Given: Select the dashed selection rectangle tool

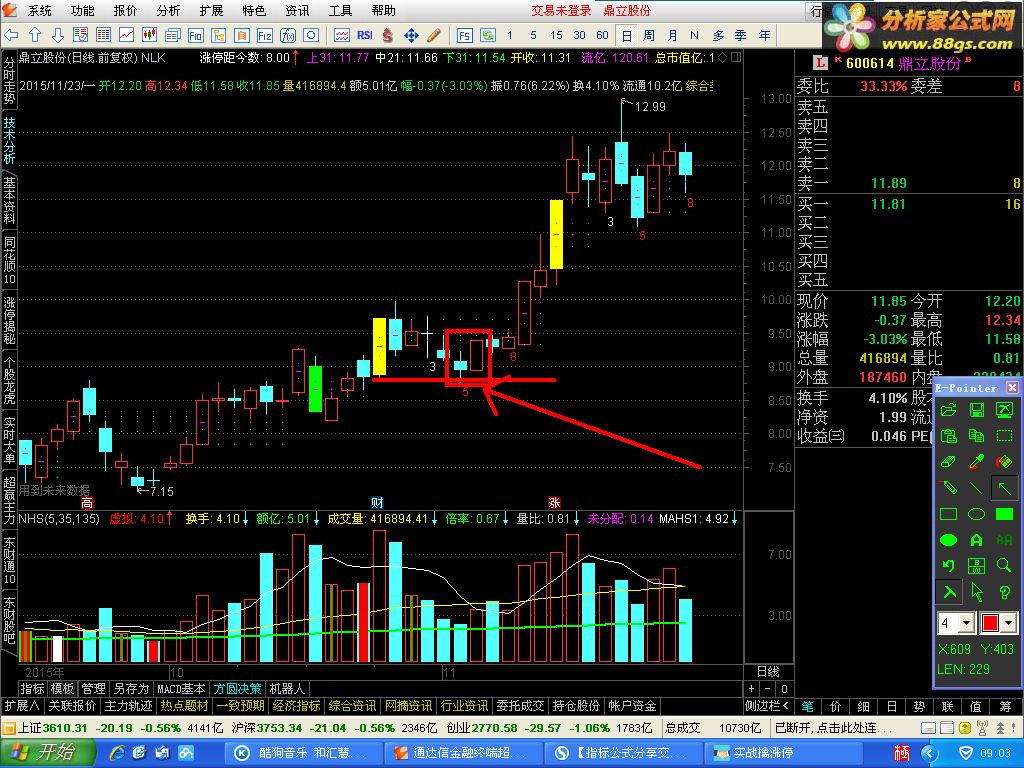Looking at the screenshot, I should click(1004, 436).
